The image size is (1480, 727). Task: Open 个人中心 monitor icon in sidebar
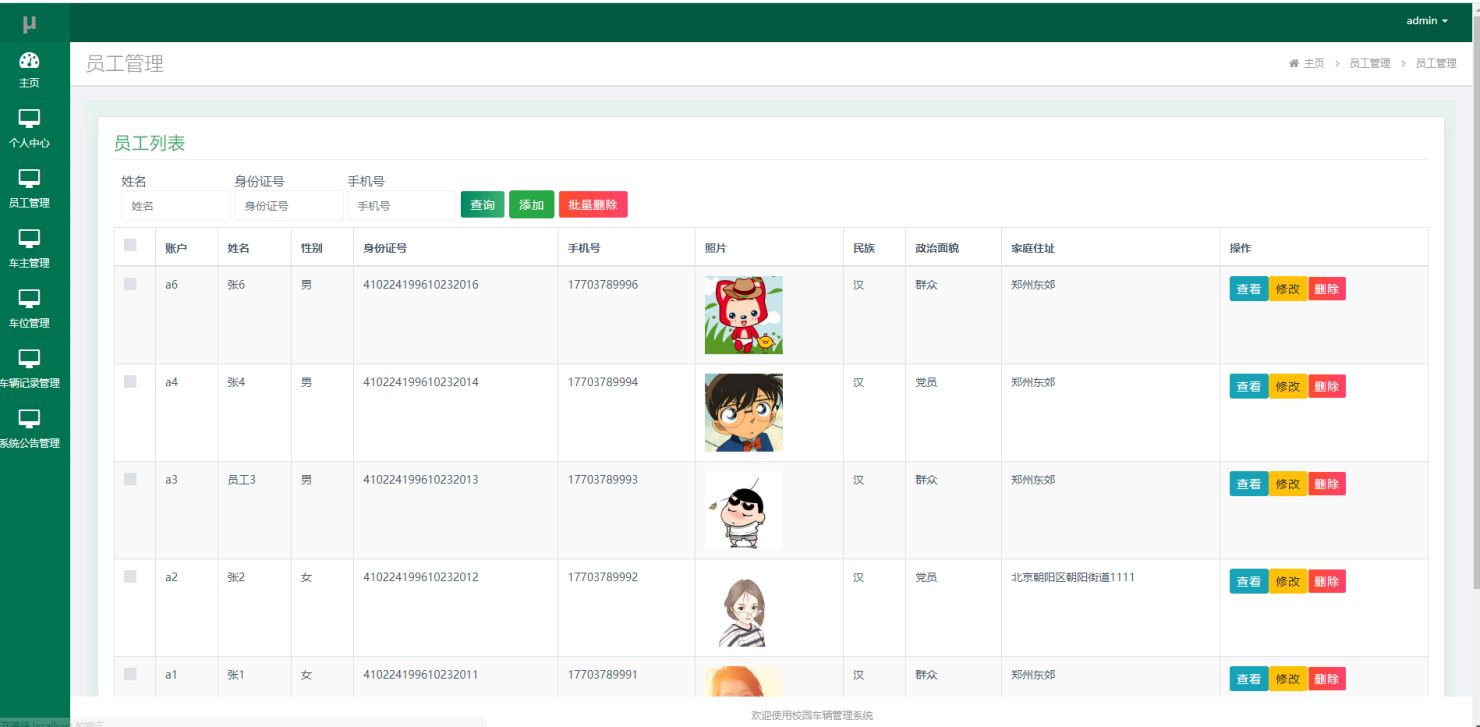coord(29,119)
